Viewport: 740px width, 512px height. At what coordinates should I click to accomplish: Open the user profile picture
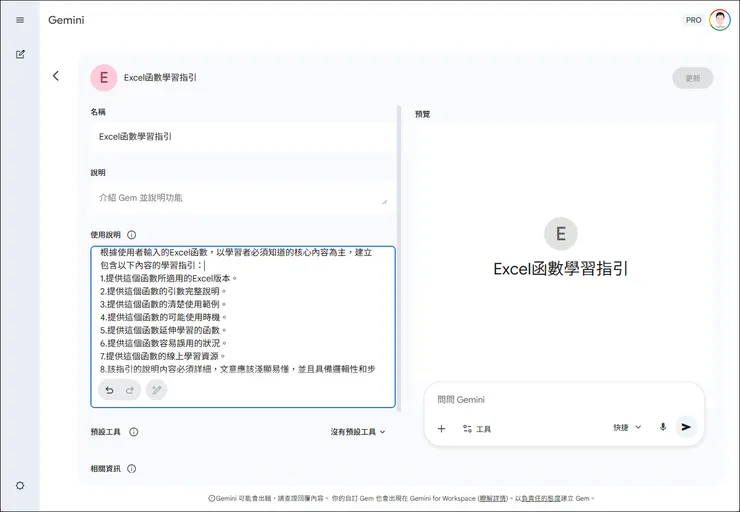[720, 20]
